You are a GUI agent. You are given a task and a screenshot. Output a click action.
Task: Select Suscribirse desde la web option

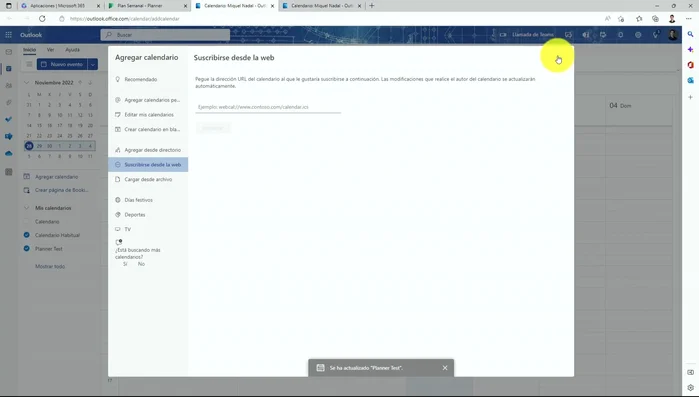[x=148, y=164]
